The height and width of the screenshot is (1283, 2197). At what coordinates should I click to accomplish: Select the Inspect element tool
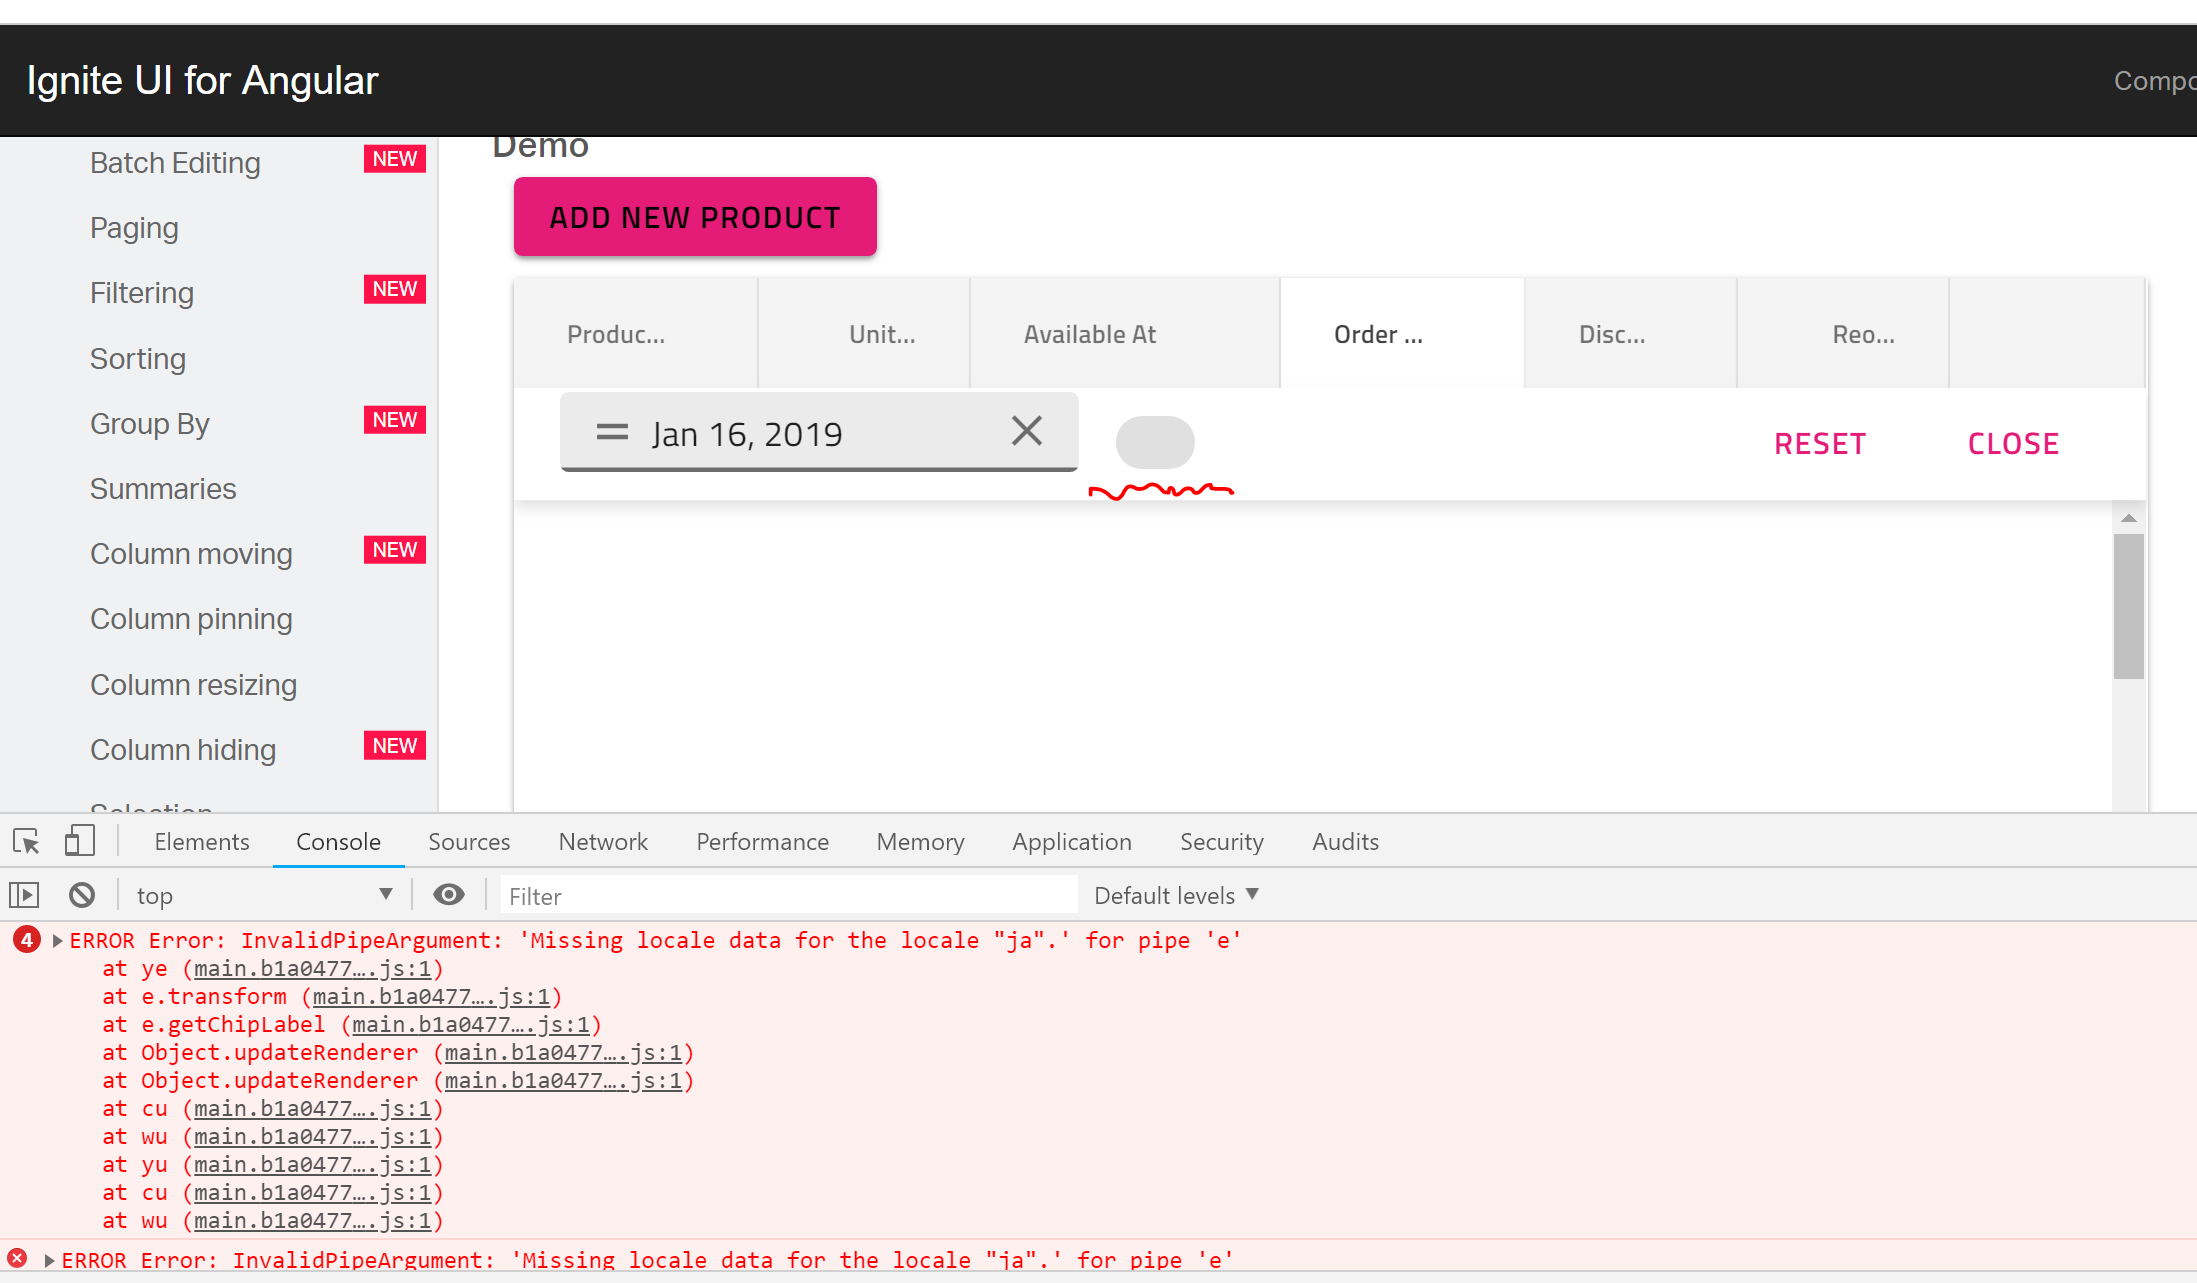coord(25,841)
